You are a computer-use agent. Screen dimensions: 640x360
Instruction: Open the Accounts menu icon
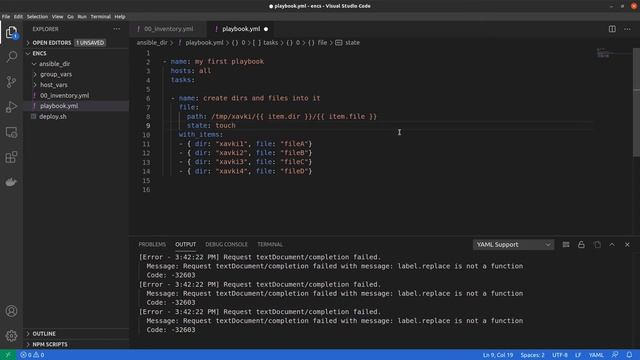click(x=11, y=311)
